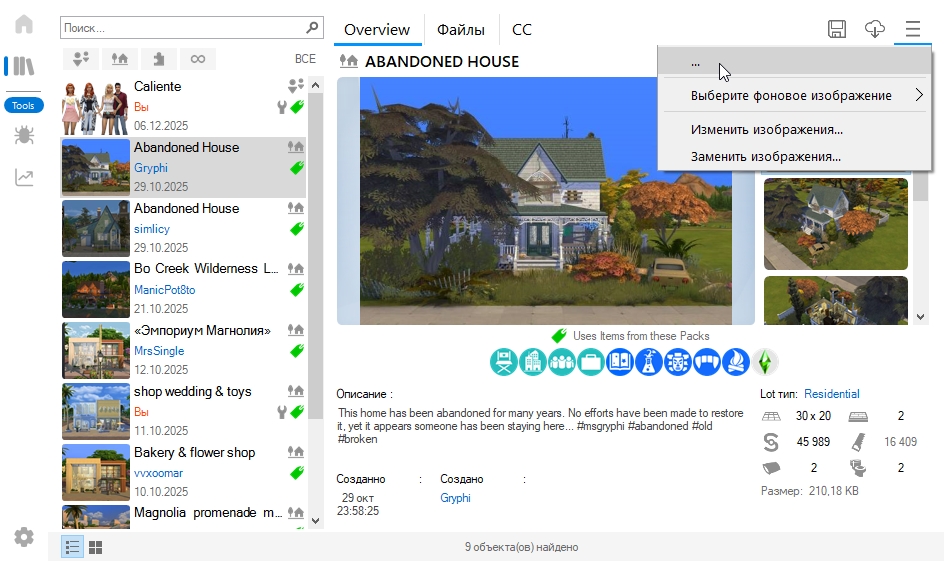Select the «Эмпориум Магнолия» entry
944x561 pixels.
[x=183, y=350]
